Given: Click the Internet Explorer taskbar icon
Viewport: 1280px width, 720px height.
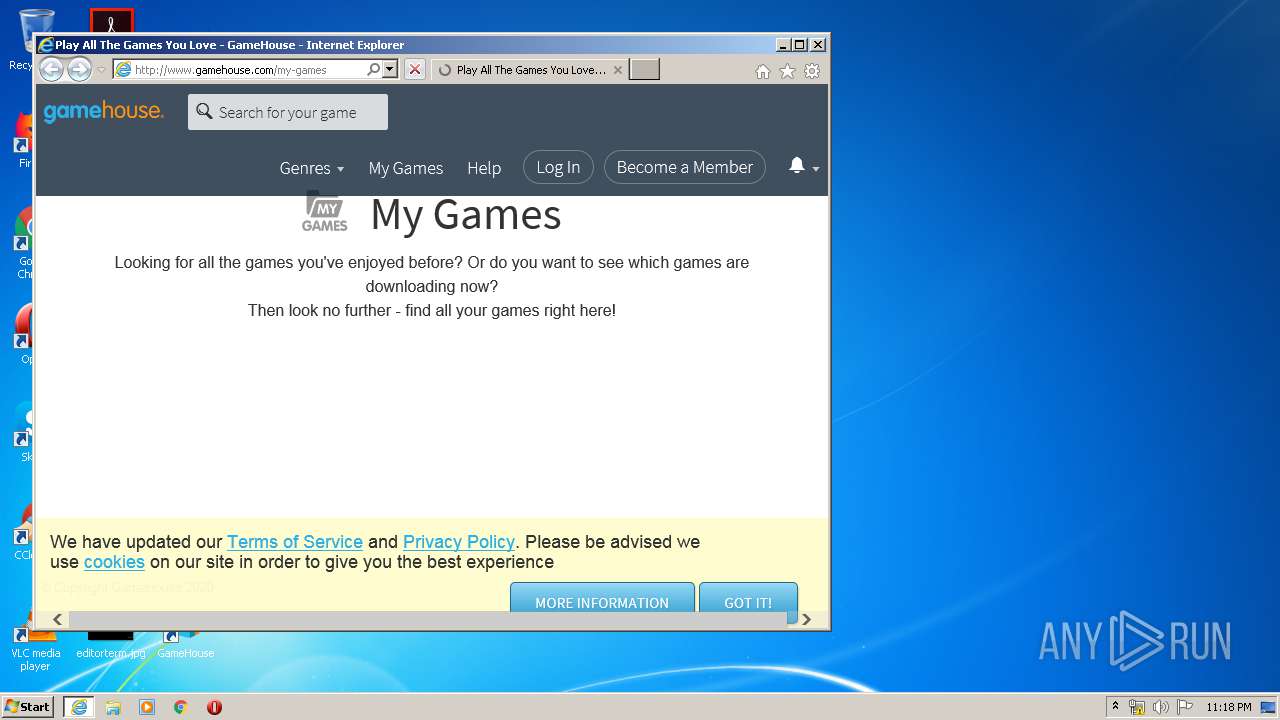Looking at the screenshot, I should tap(79, 706).
